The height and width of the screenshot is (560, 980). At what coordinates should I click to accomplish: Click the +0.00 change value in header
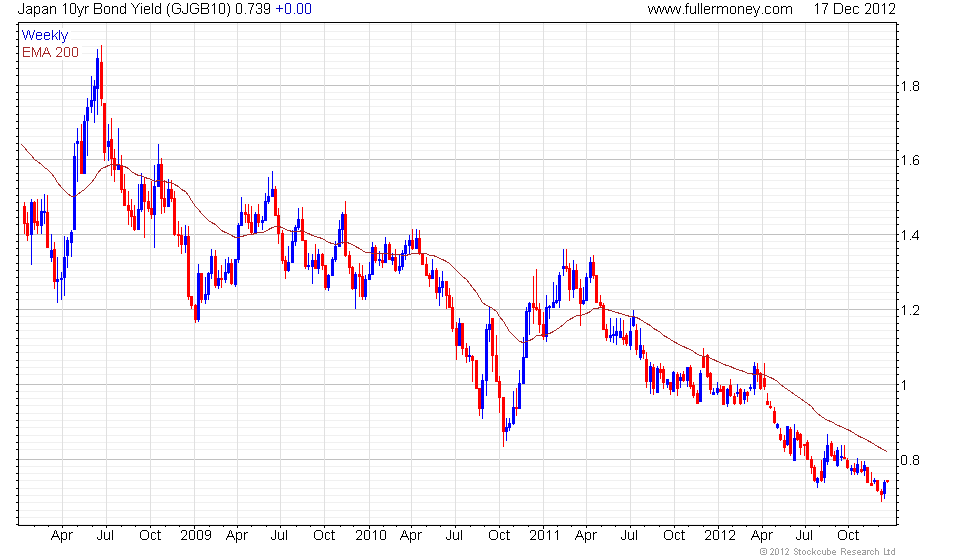(x=294, y=9)
